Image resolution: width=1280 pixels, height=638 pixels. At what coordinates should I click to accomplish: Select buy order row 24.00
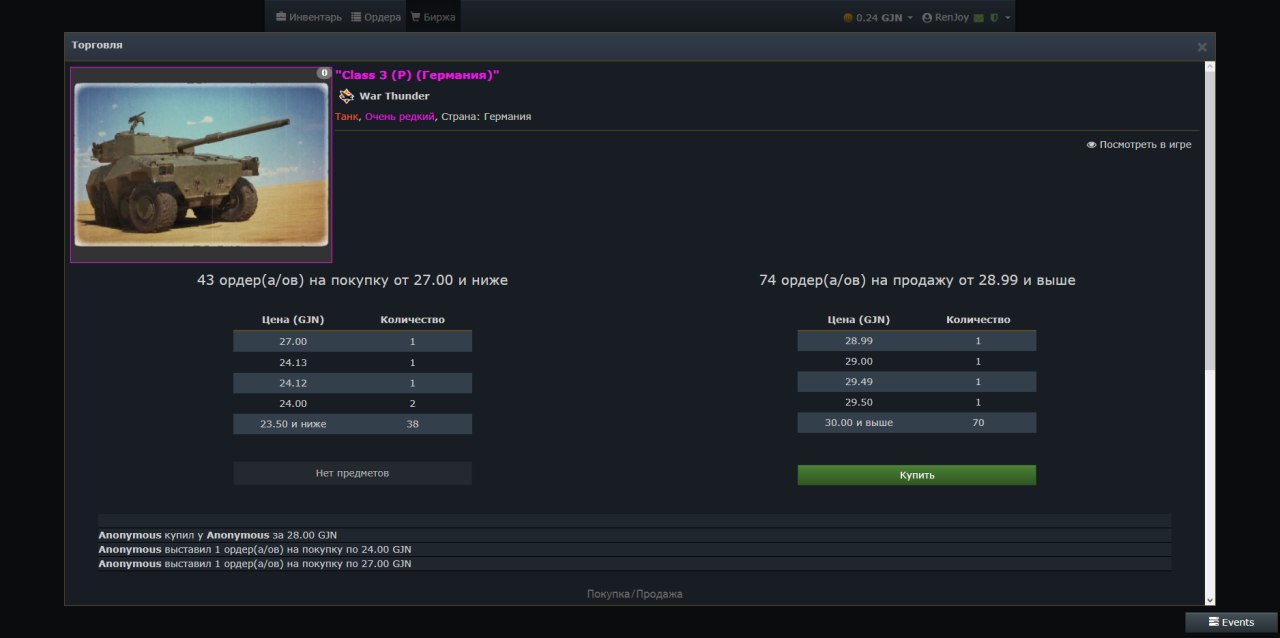tap(352, 403)
